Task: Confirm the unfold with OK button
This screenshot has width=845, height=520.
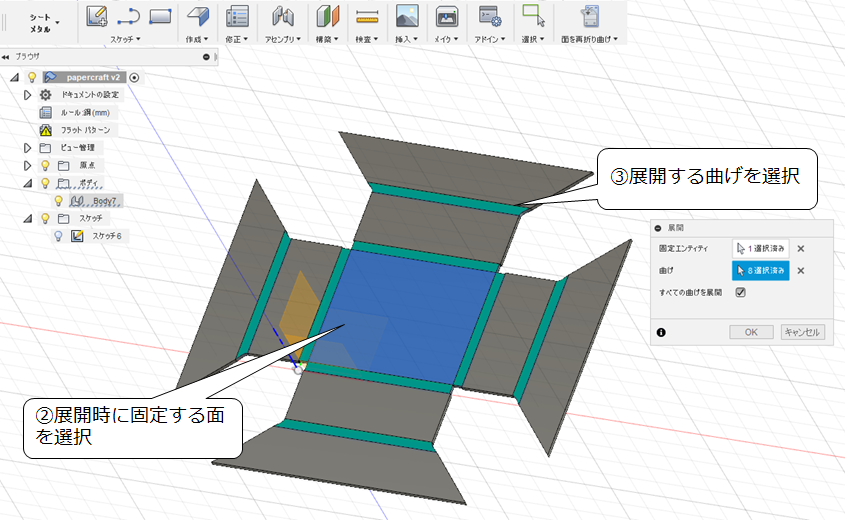Action: pos(751,332)
